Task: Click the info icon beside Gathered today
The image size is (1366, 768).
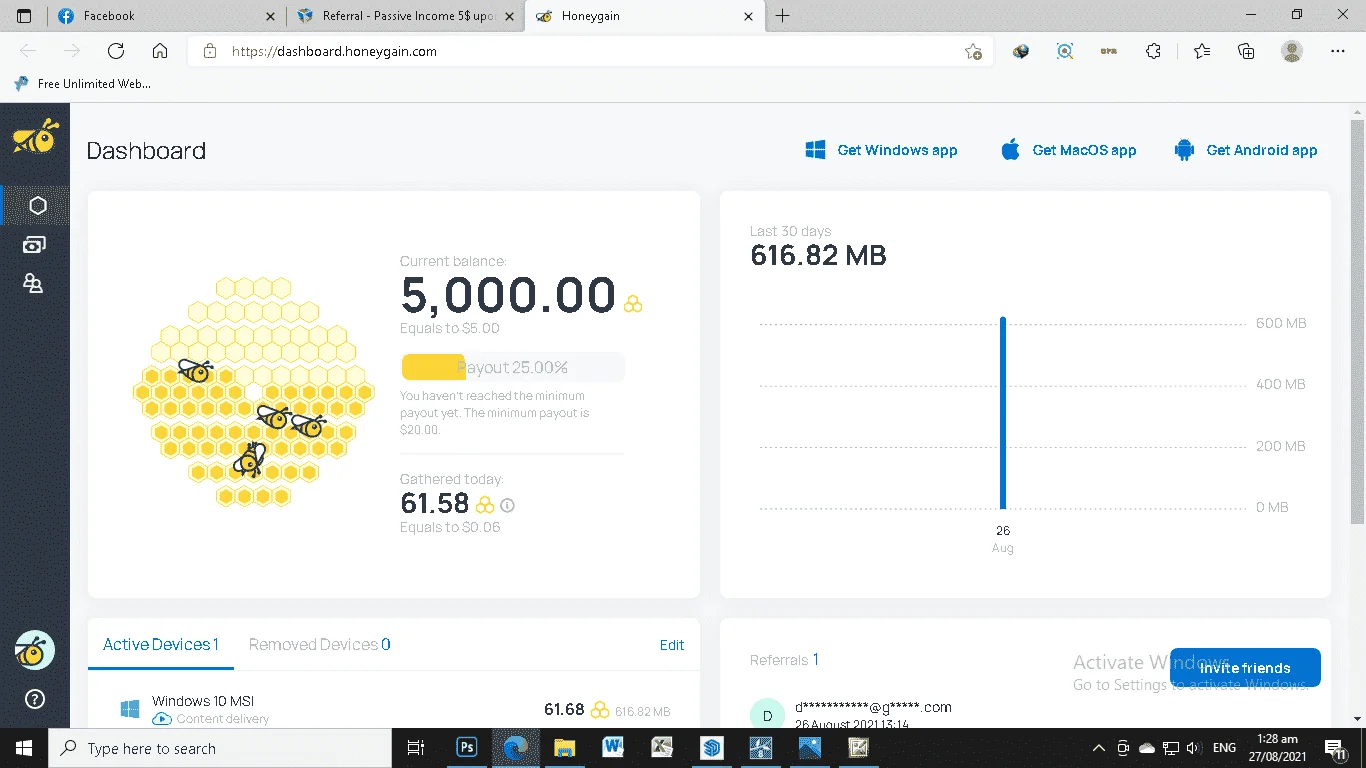Action: click(508, 505)
